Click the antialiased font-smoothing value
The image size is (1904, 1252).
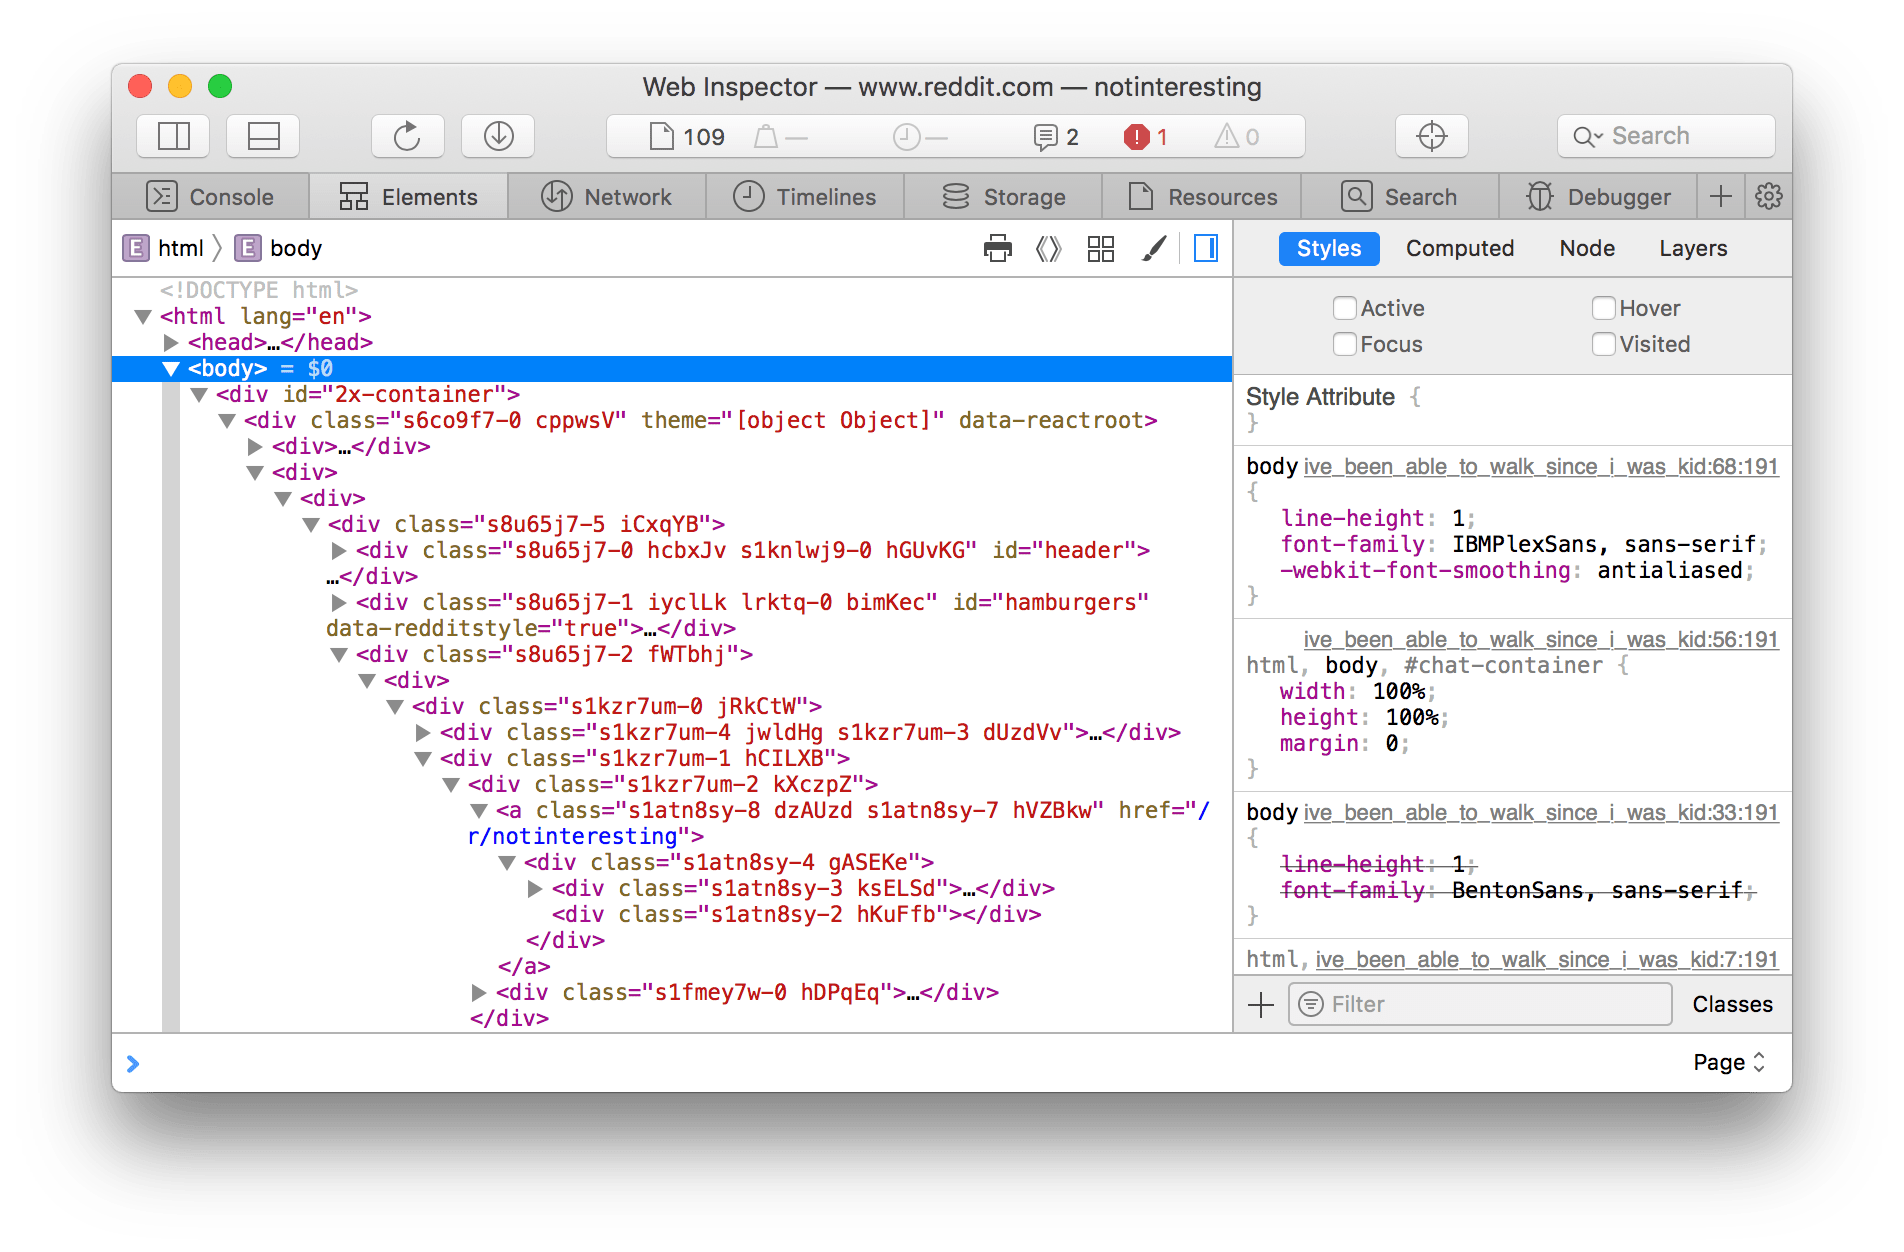(x=1670, y=570)
